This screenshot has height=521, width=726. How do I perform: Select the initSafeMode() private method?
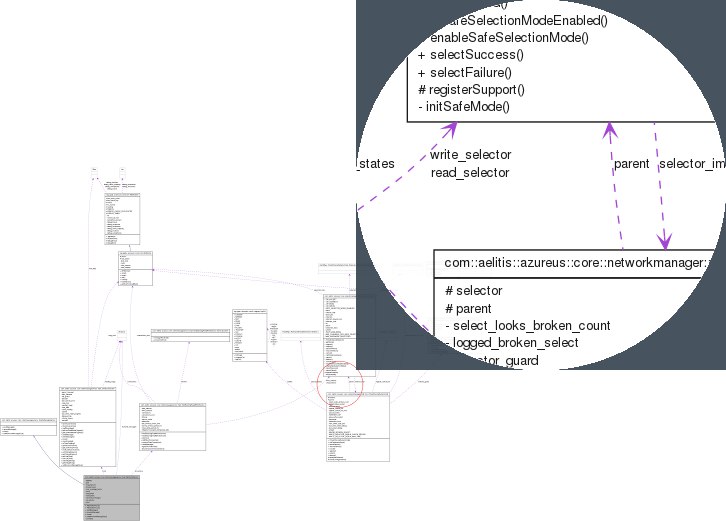click(464, 107)
